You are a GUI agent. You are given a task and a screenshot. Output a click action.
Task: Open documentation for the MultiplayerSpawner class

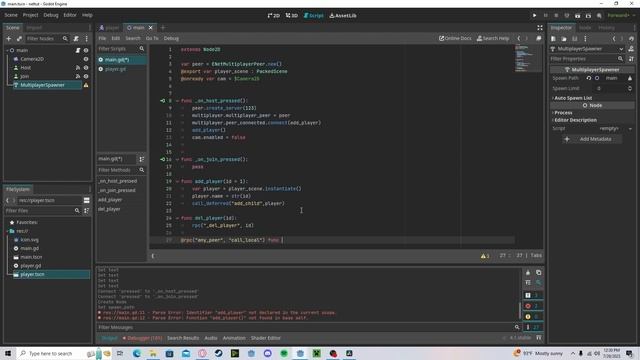click(631, 49)
